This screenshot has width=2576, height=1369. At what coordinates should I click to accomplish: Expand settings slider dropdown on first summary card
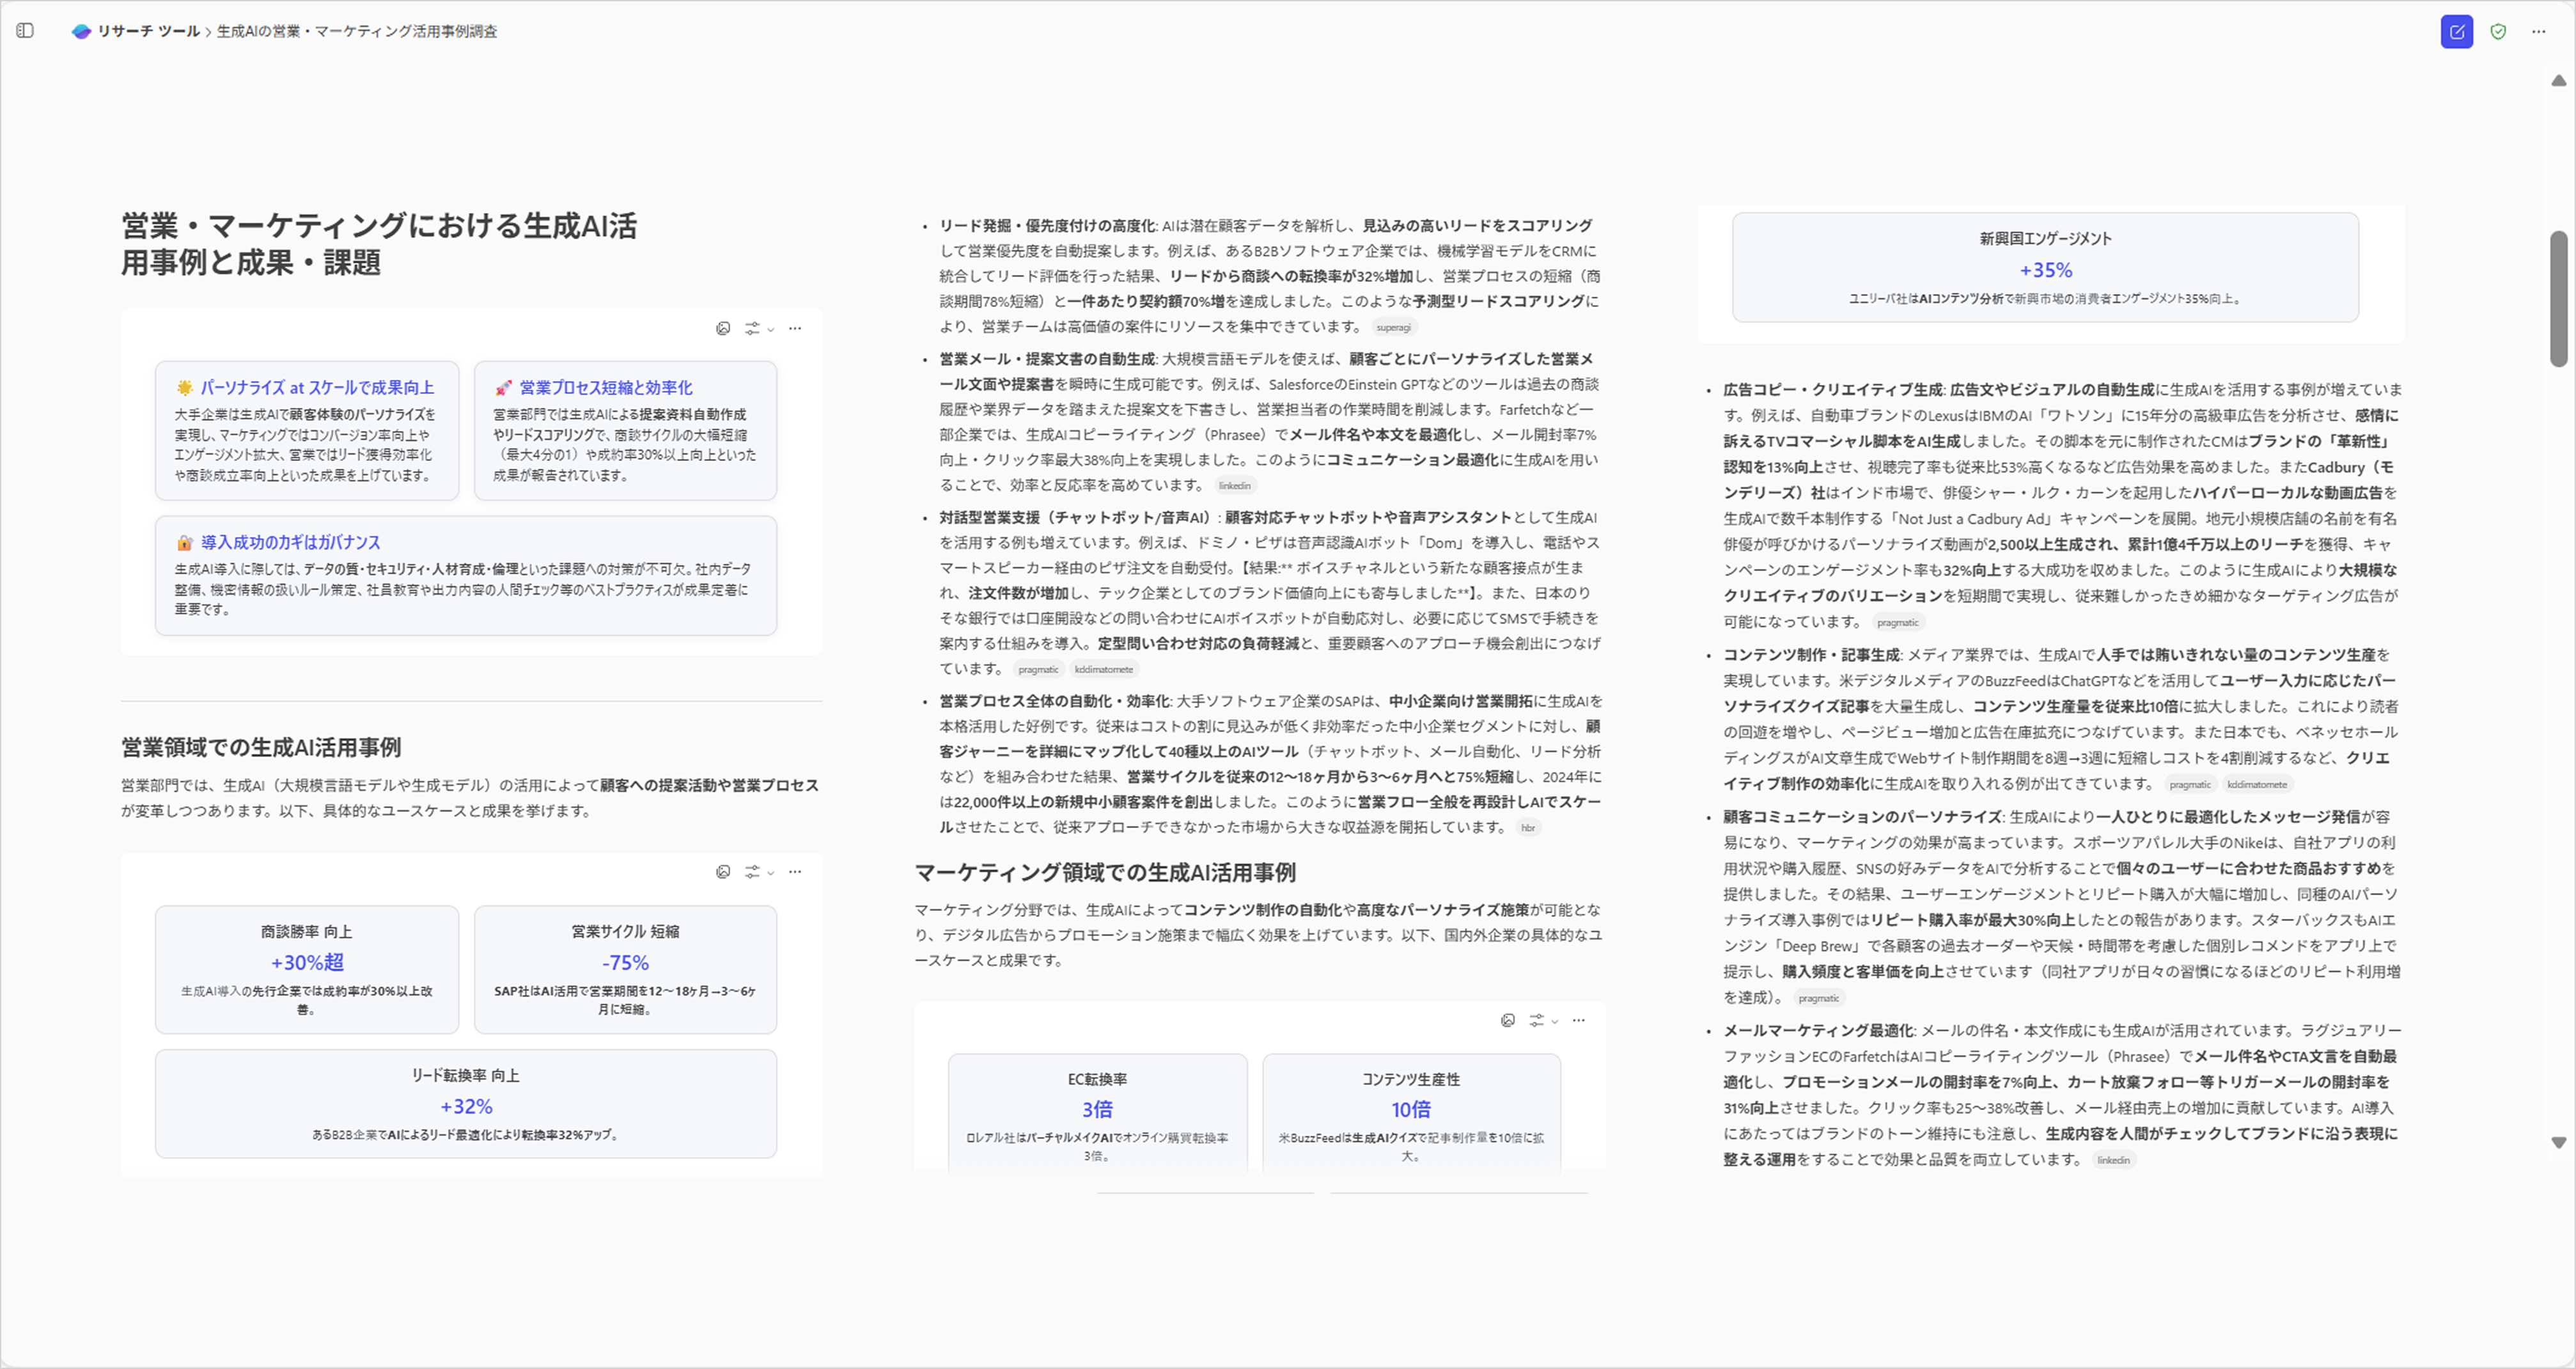point(759,328)
